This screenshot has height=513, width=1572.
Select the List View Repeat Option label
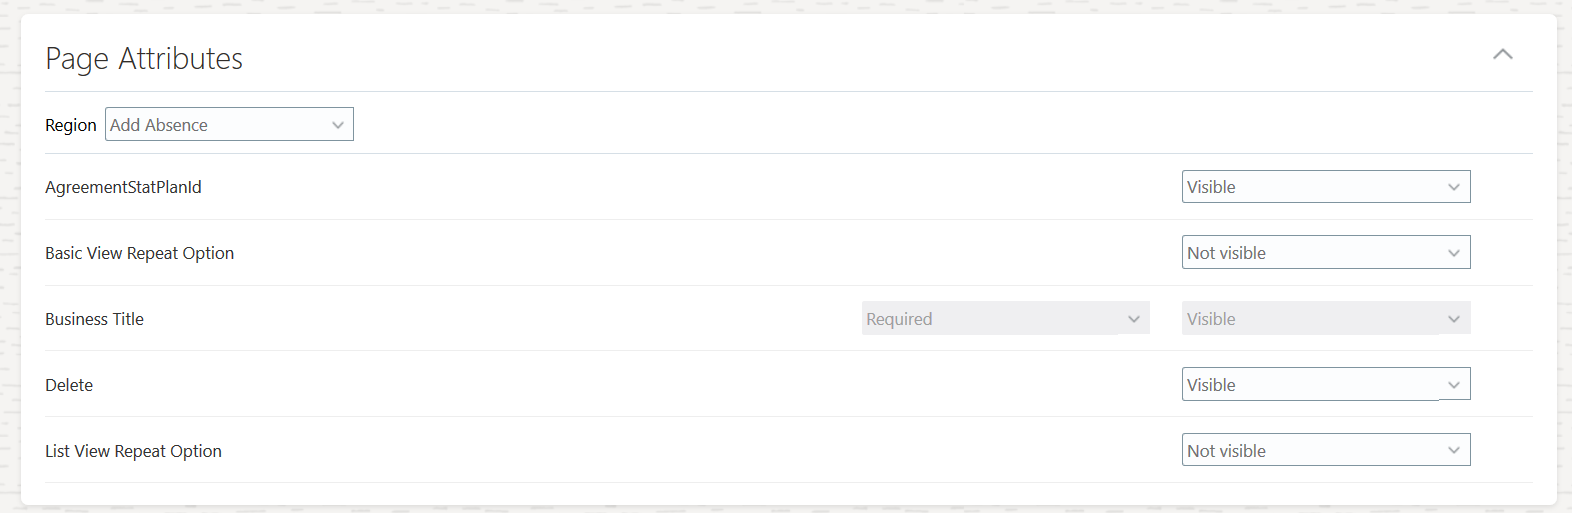[x=133, y=451]
